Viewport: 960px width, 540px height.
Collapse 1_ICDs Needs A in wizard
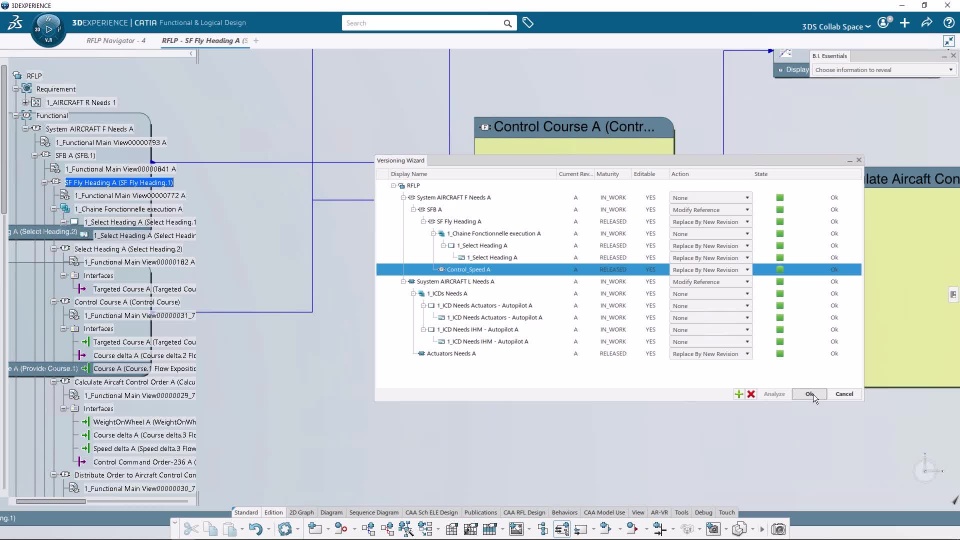tap(413, 293)
